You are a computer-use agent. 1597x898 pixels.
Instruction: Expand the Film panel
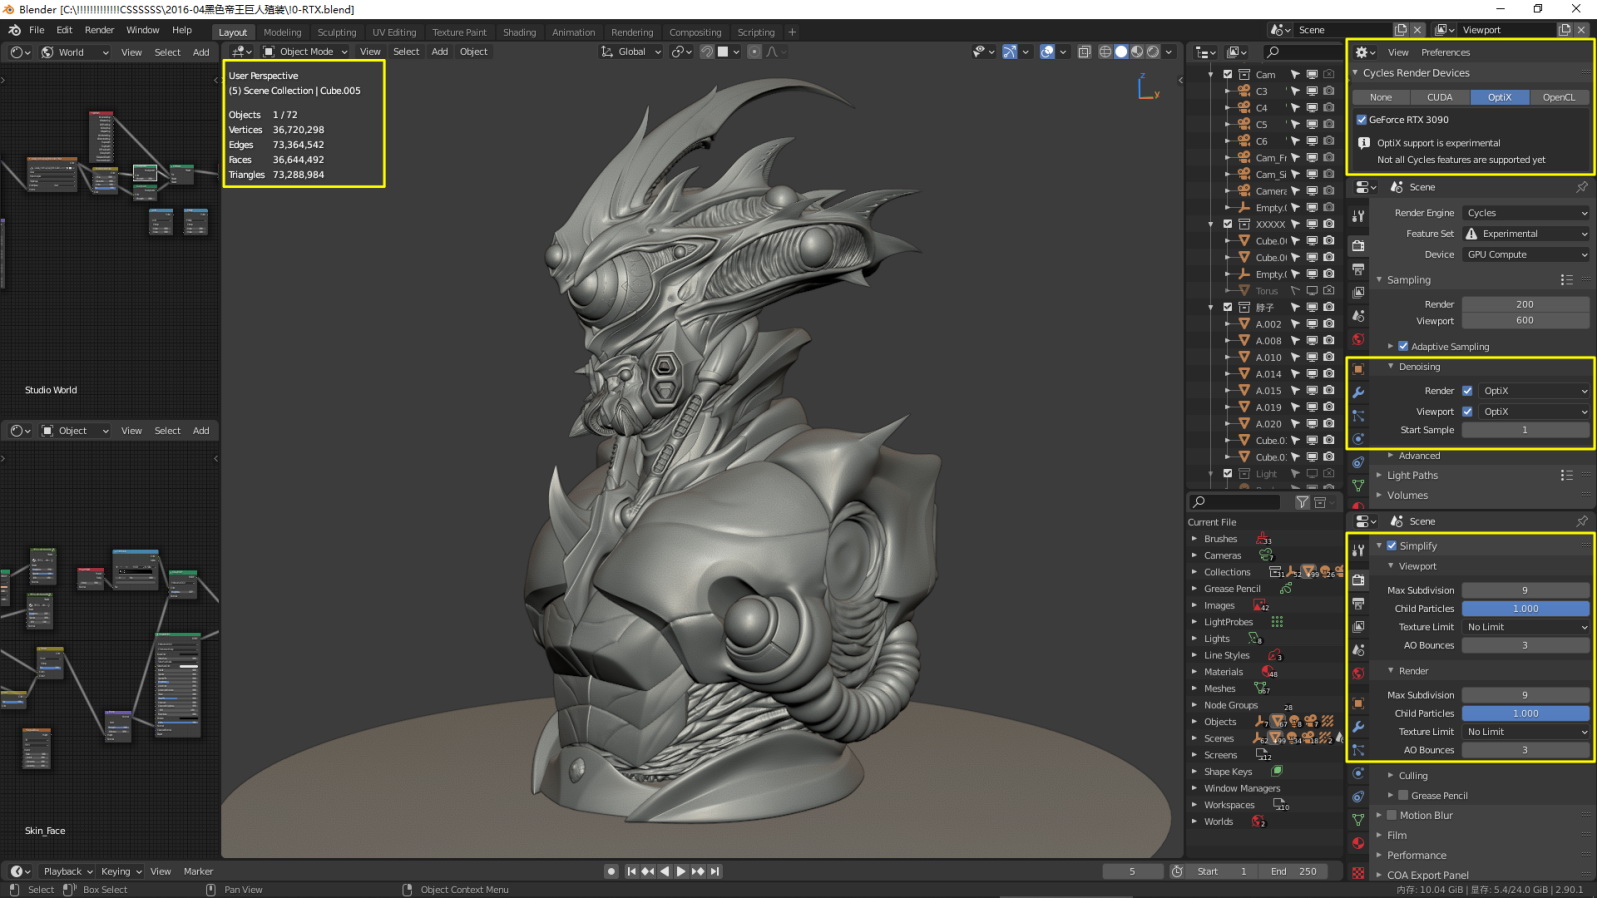(x=1396, y=835)
